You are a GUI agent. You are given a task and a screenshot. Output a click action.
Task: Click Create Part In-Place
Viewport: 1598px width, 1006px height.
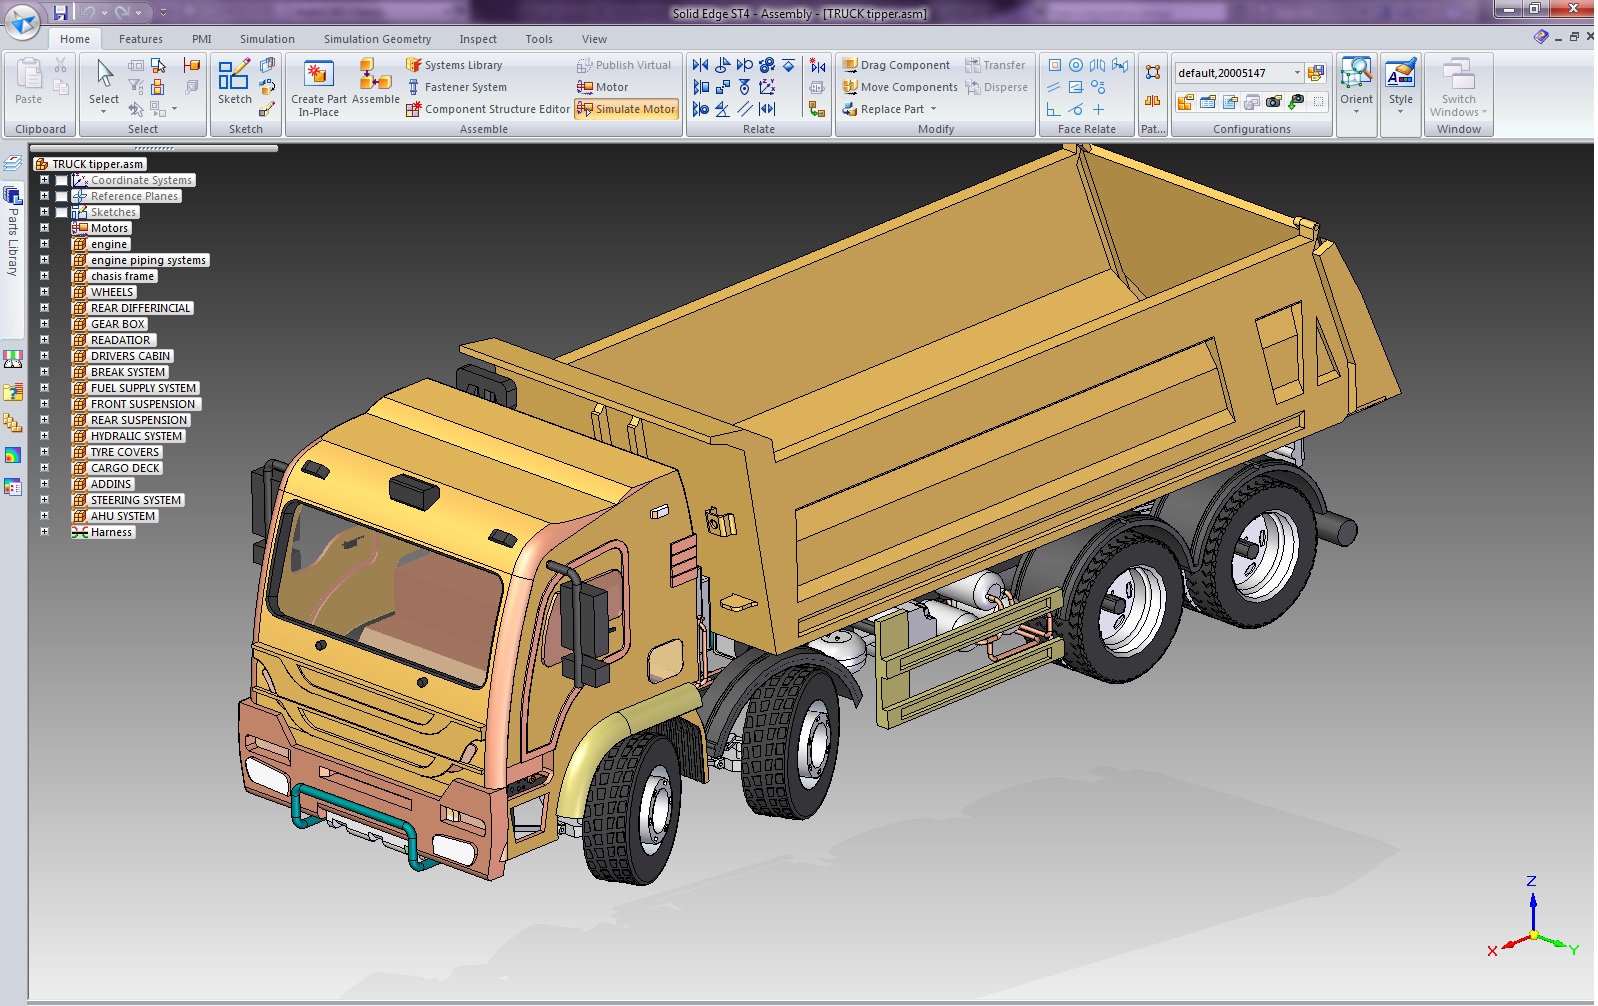pos(319,88)
